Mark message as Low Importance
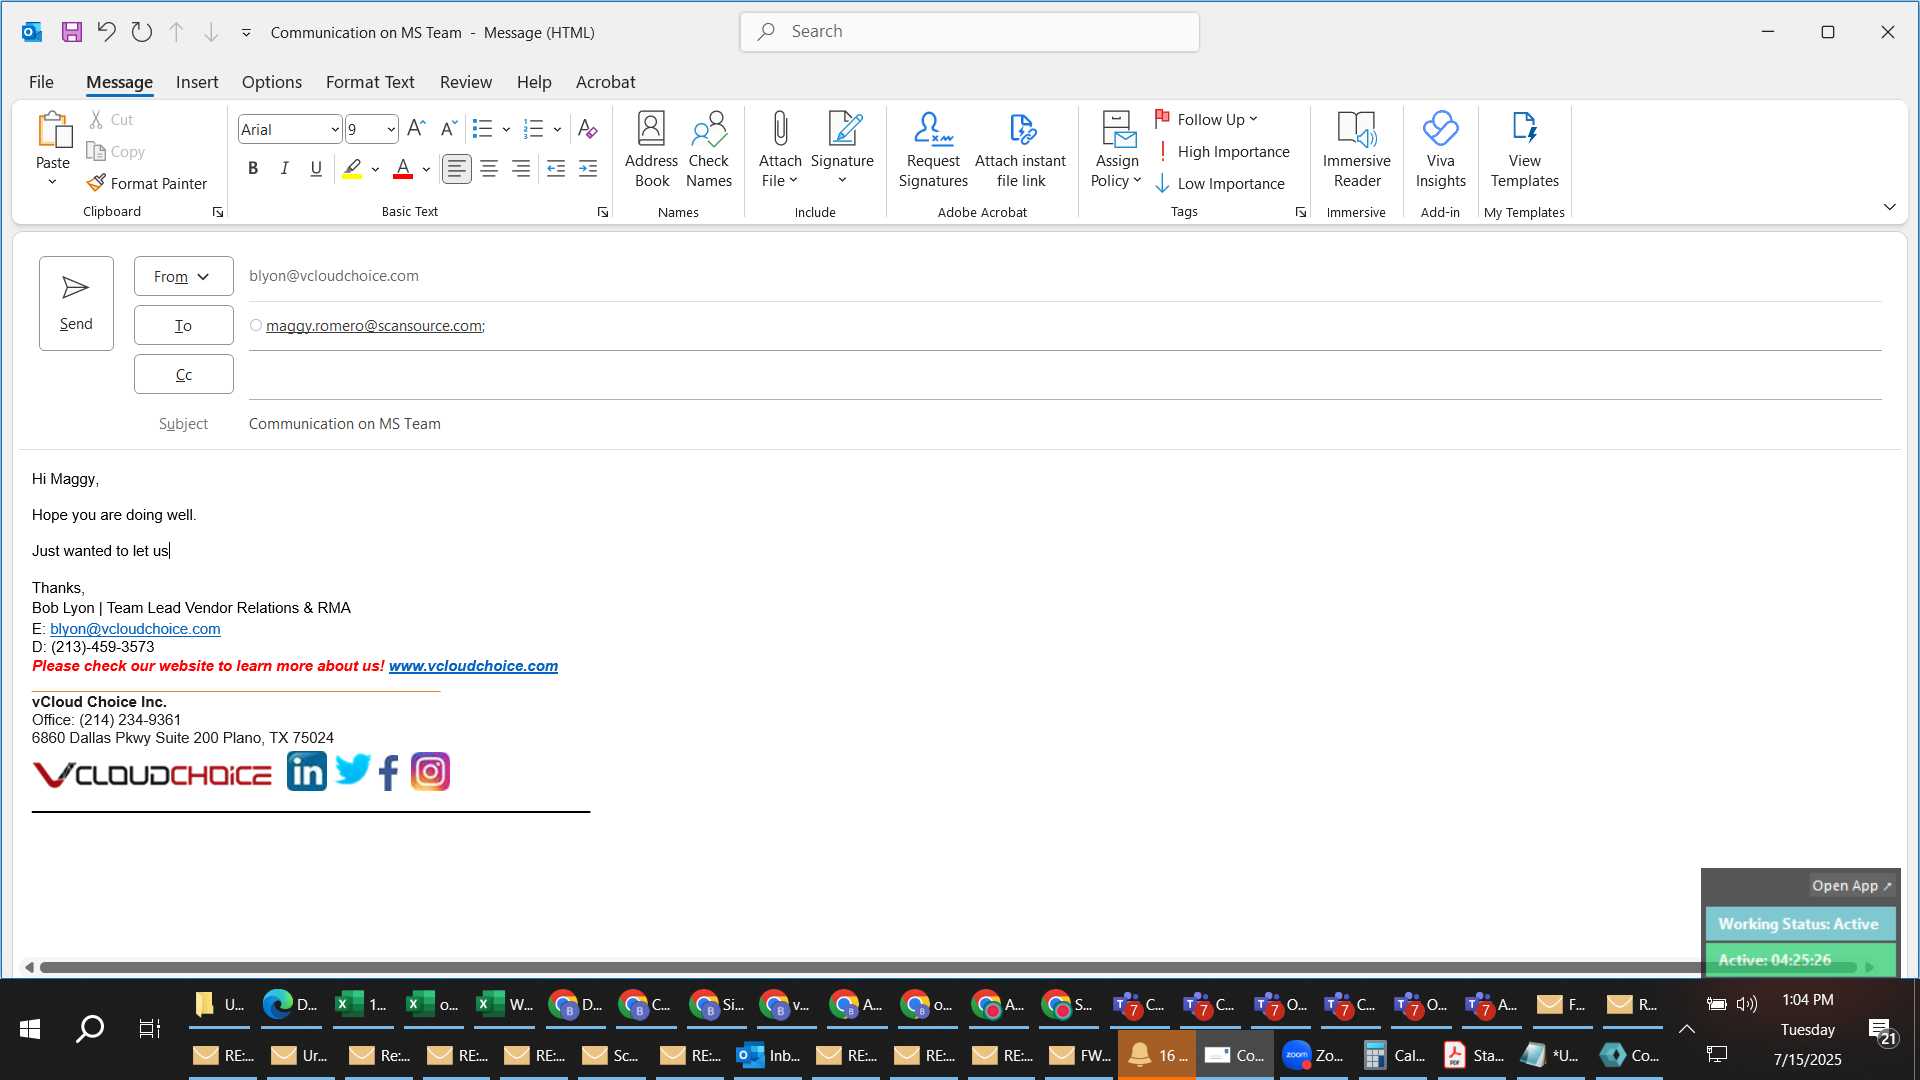This screenshot has width=1920, height=1080. 1220,184
